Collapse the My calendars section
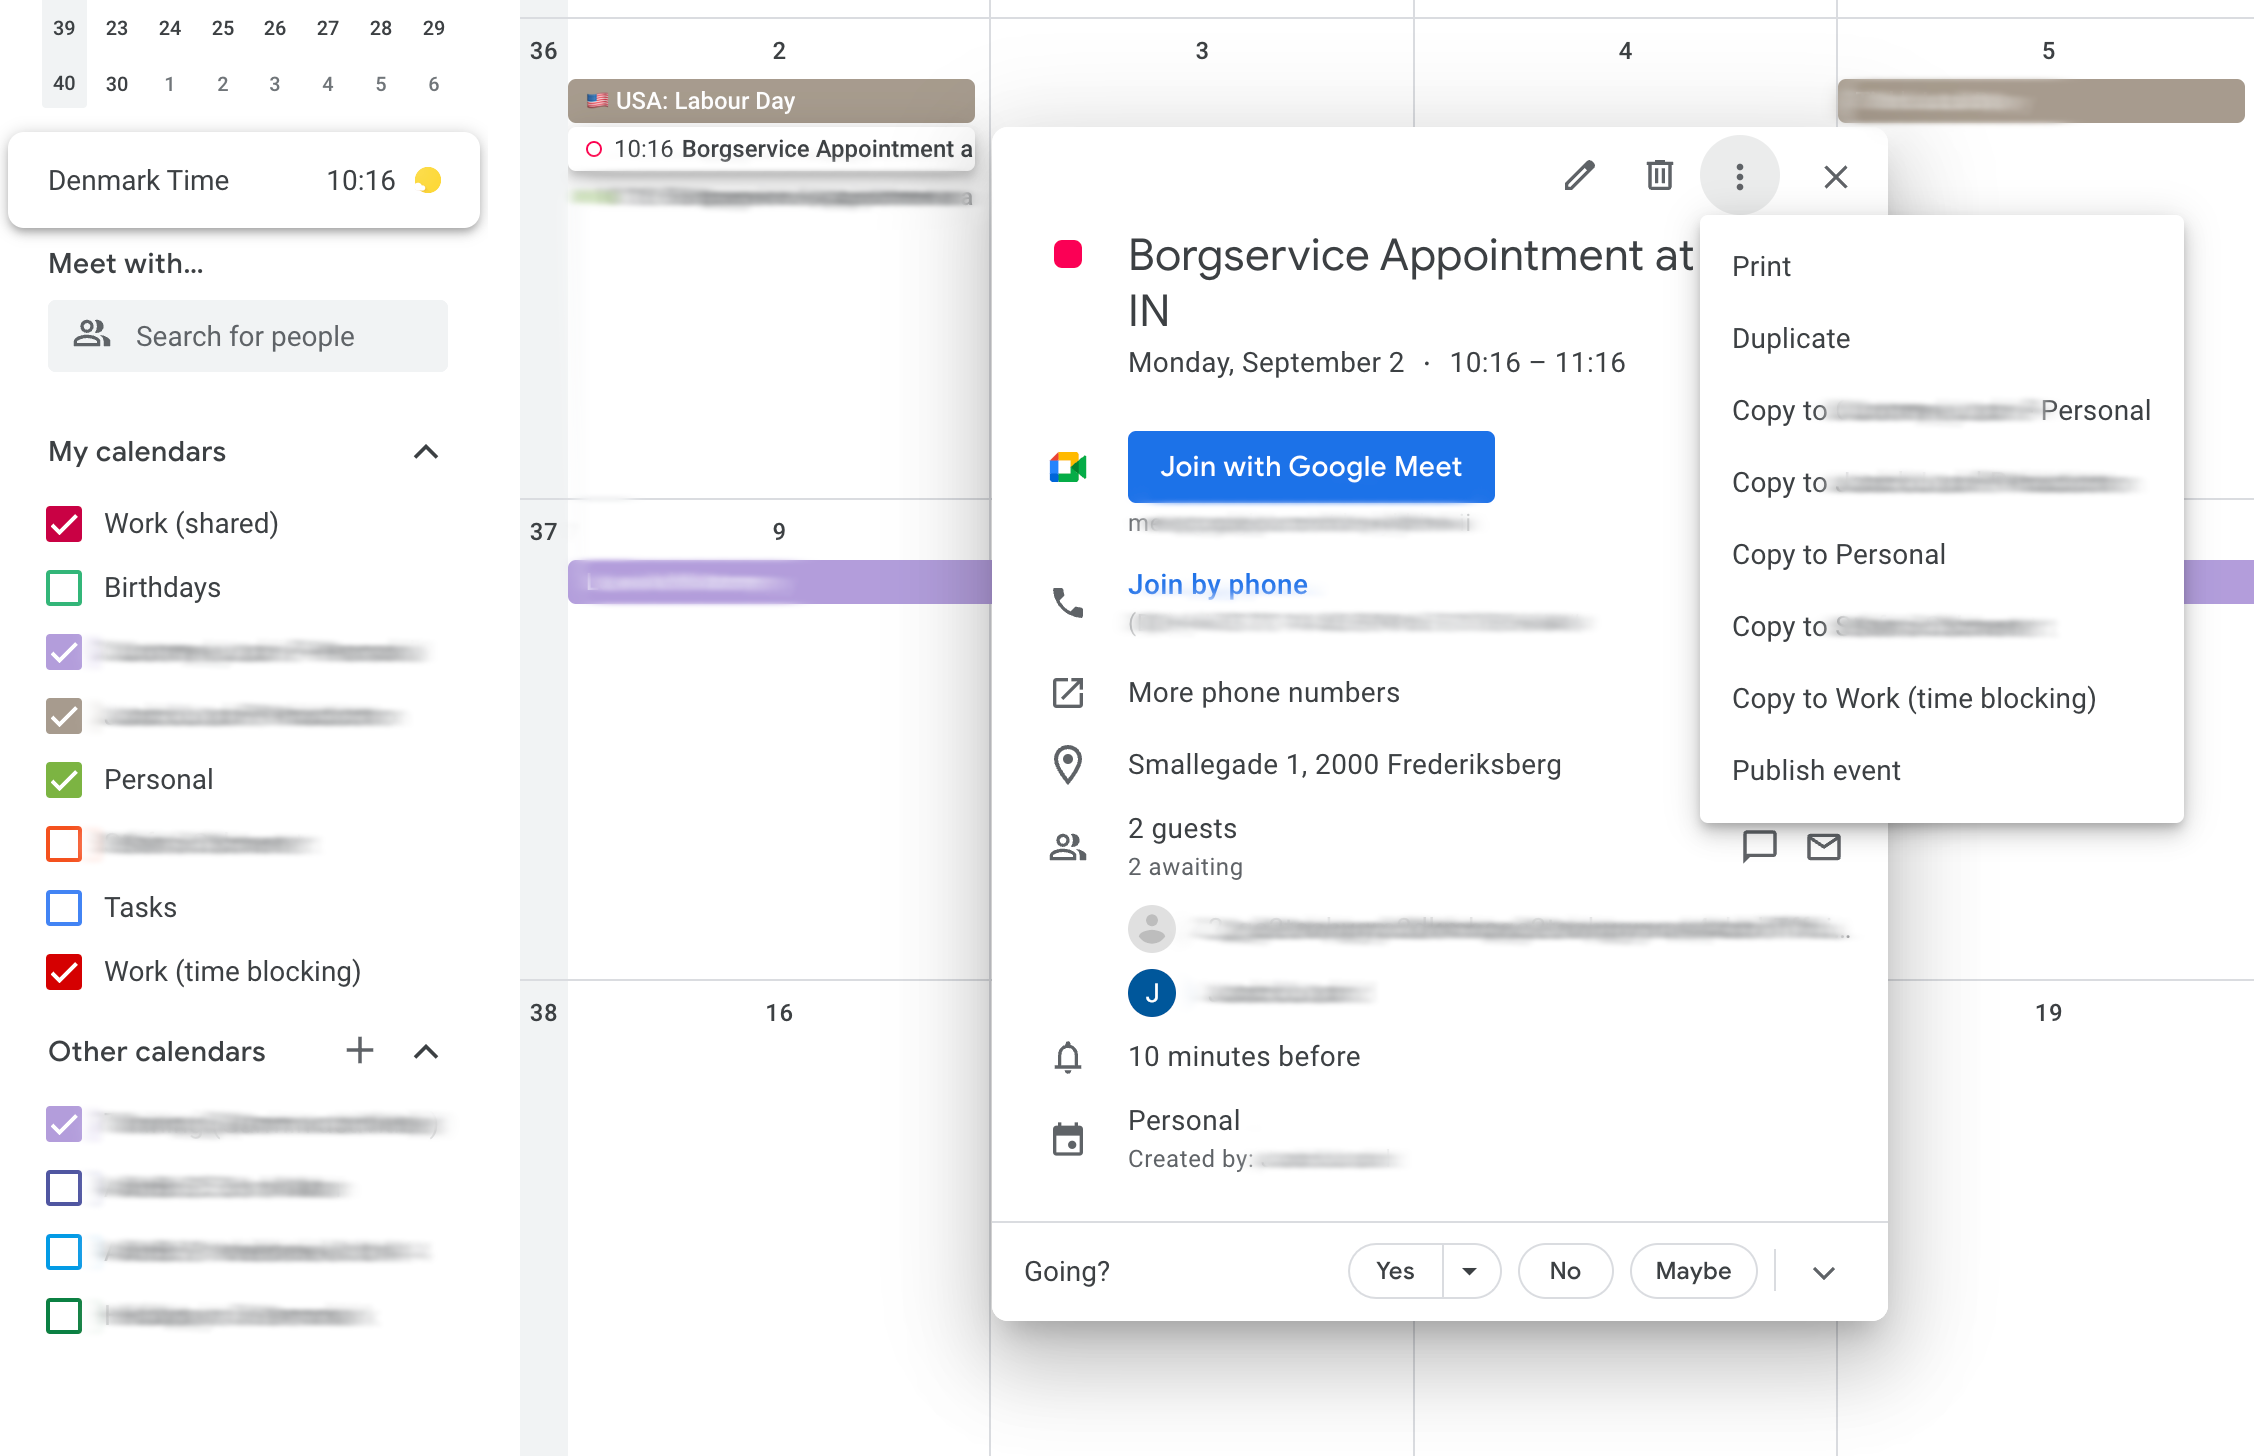2254x1456 pixels. click(425, 452)
